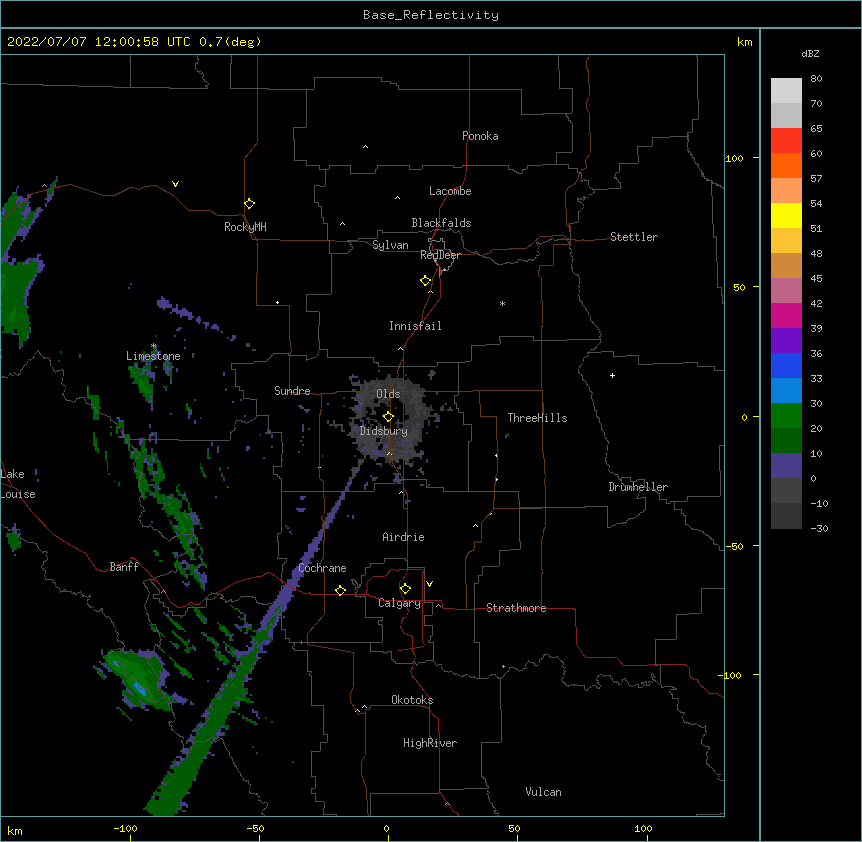Click the white asterisk marker east of Innisfail
The width and height of the screenshot is (862, 842).
(x=502, y=303)
